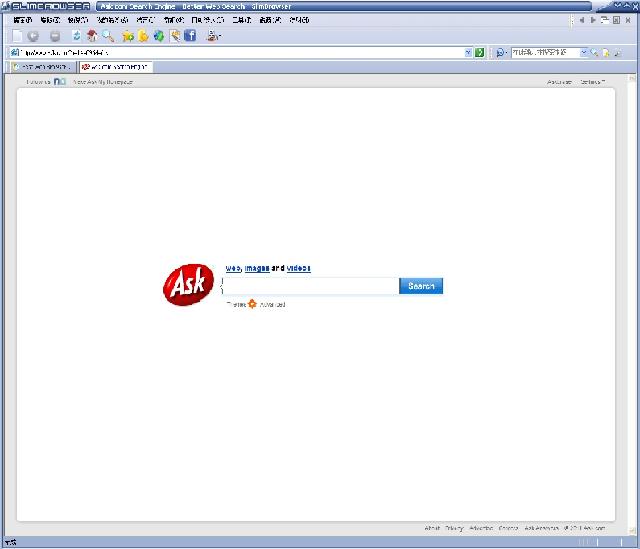The height and width of the screenshot is (549, 640).
Task: Expand the toolbar search box dropdown arrow
Action: tap(584, 53)
